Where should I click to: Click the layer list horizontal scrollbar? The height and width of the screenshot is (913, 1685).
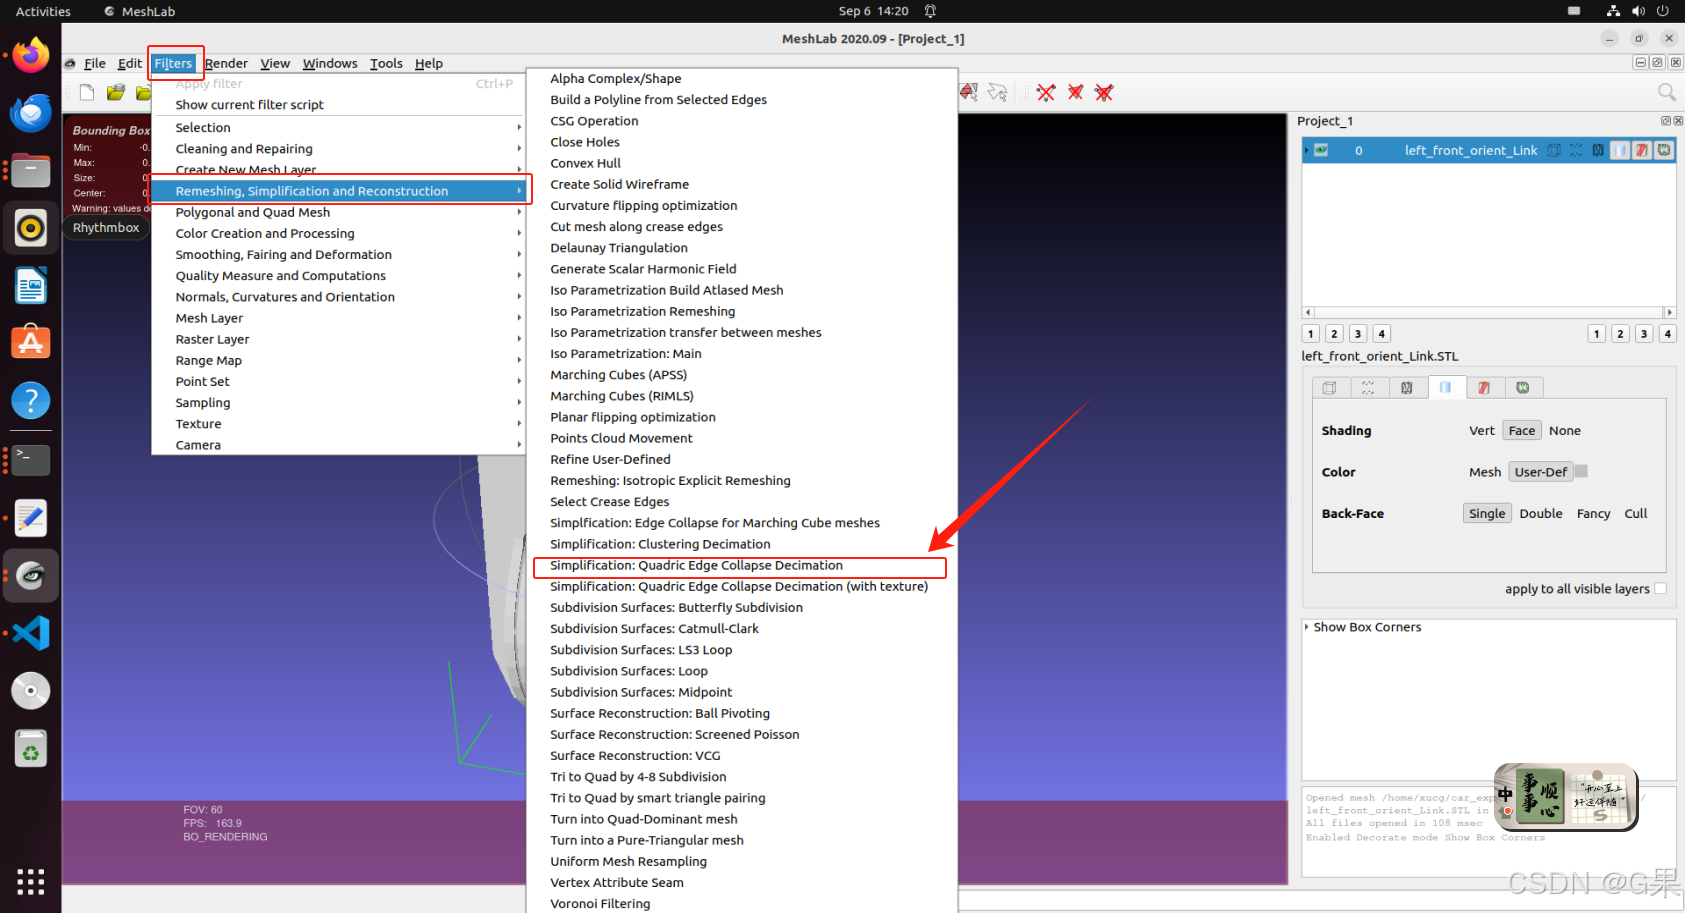(1488, 312)
